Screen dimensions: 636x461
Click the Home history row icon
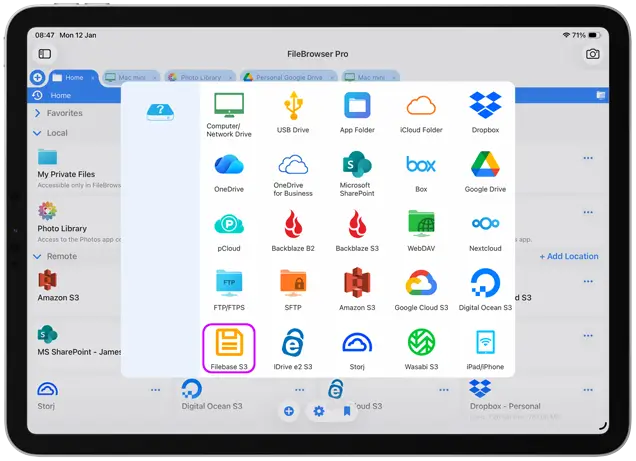[38, 95]
